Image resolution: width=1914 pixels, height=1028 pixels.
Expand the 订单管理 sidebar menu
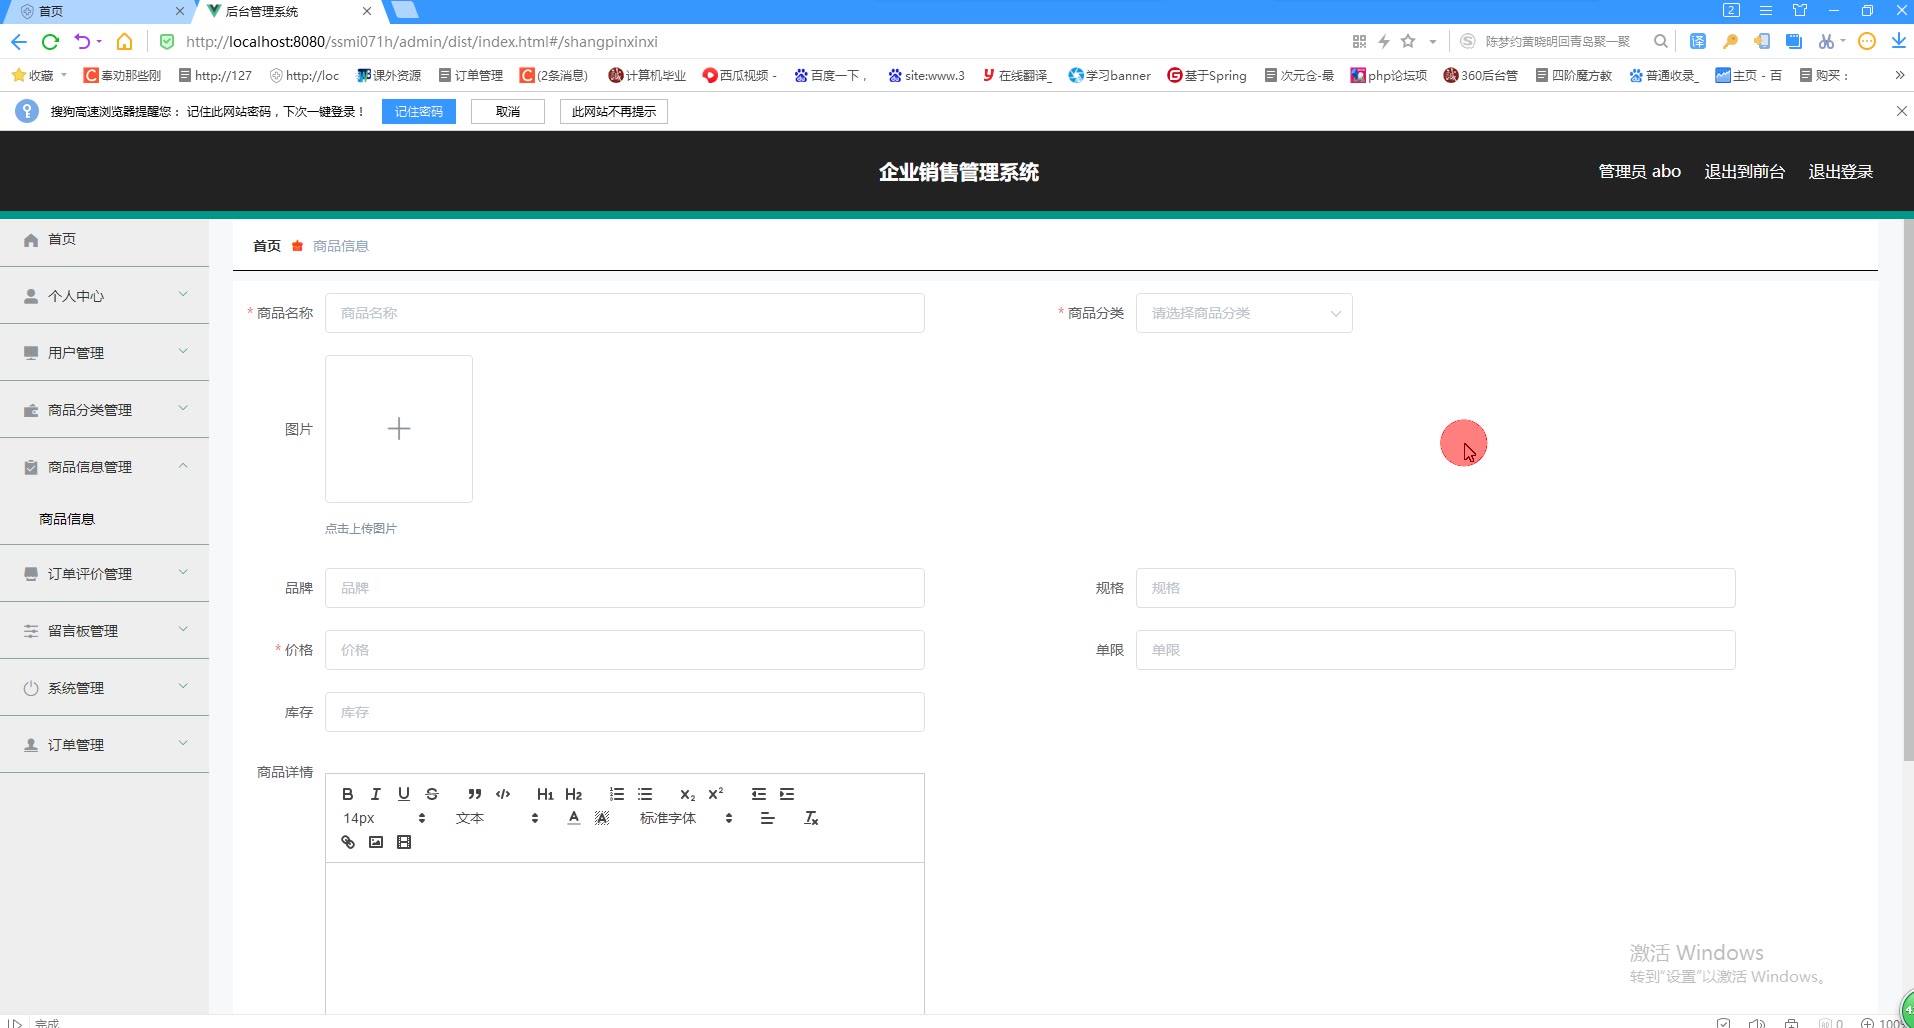pyautogui.click(x=105, y=745)
